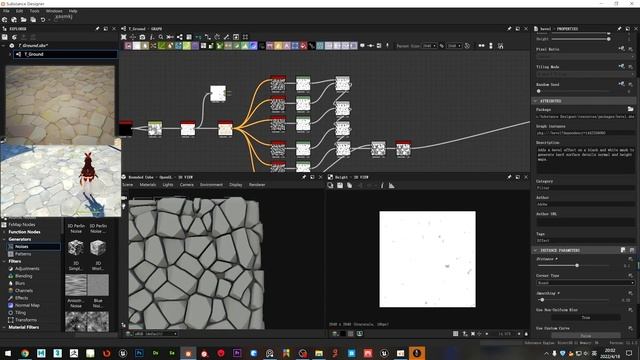Viewport: 640px width, 360px height.
Task: Select Adjustments under Filters
Action: pyautogui.click(x=27, y=269)
